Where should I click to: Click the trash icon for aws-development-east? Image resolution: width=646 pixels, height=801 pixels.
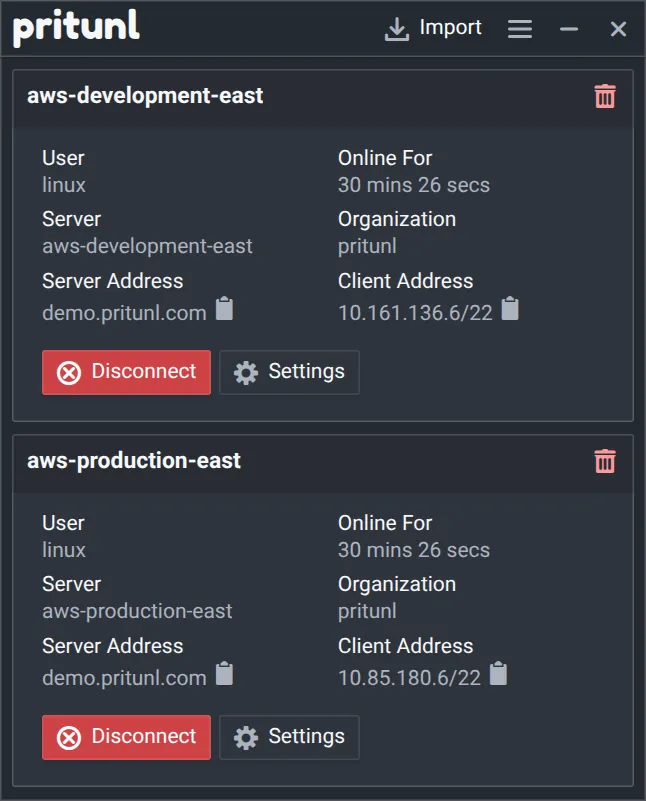[x=604, y=97]
